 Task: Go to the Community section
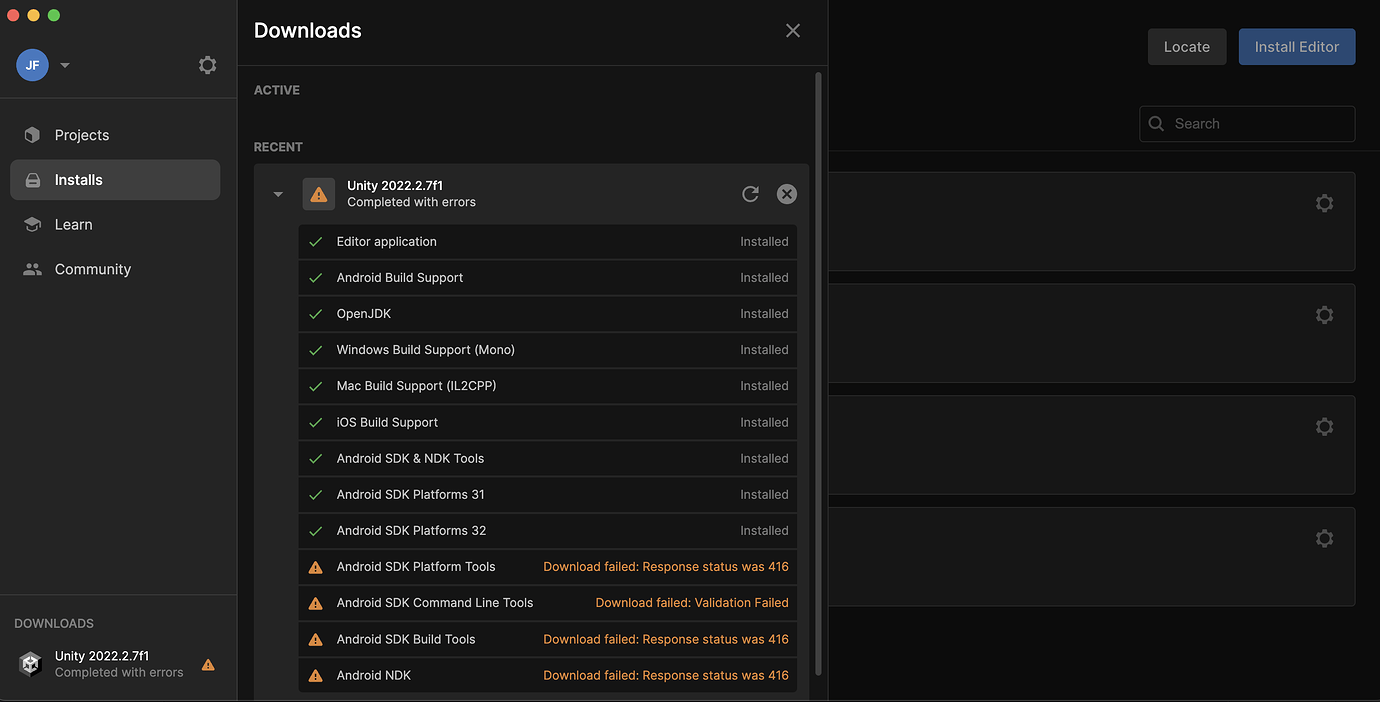tap(92, 268)
